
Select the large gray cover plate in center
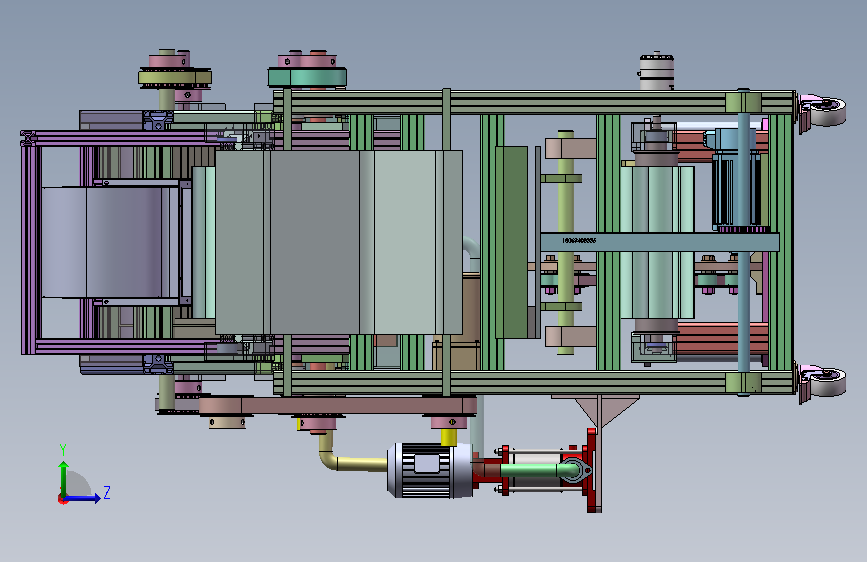coord(338,242)
